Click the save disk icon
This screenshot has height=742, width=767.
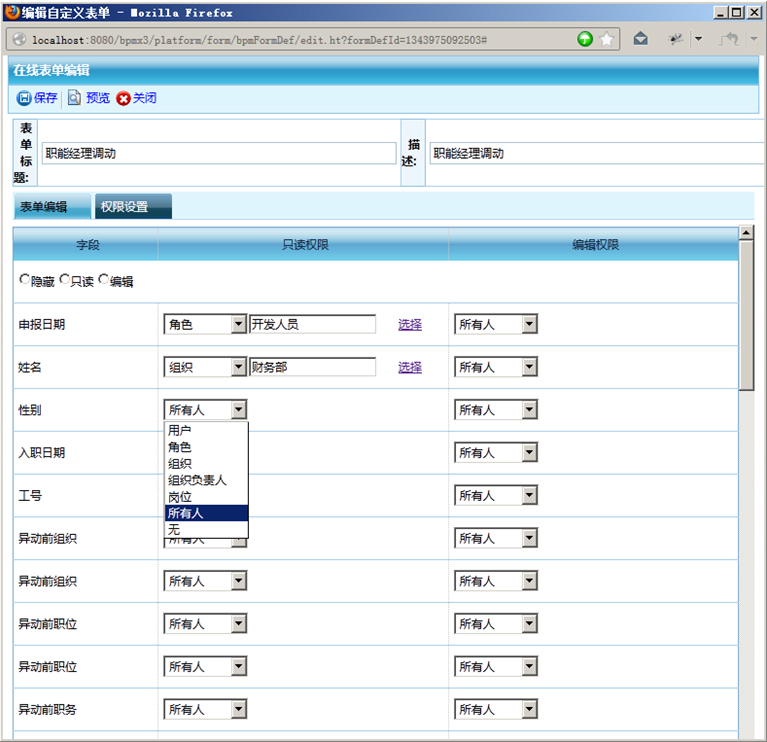pos(23,98)
